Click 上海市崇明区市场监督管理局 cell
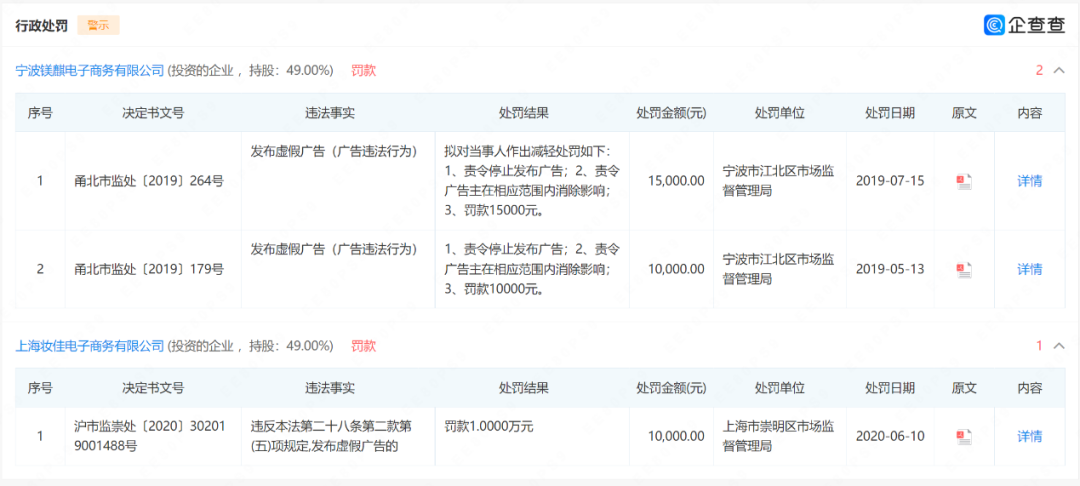Image resolution: width=1080 pixels, height=486 pixels. coord(778,436)
